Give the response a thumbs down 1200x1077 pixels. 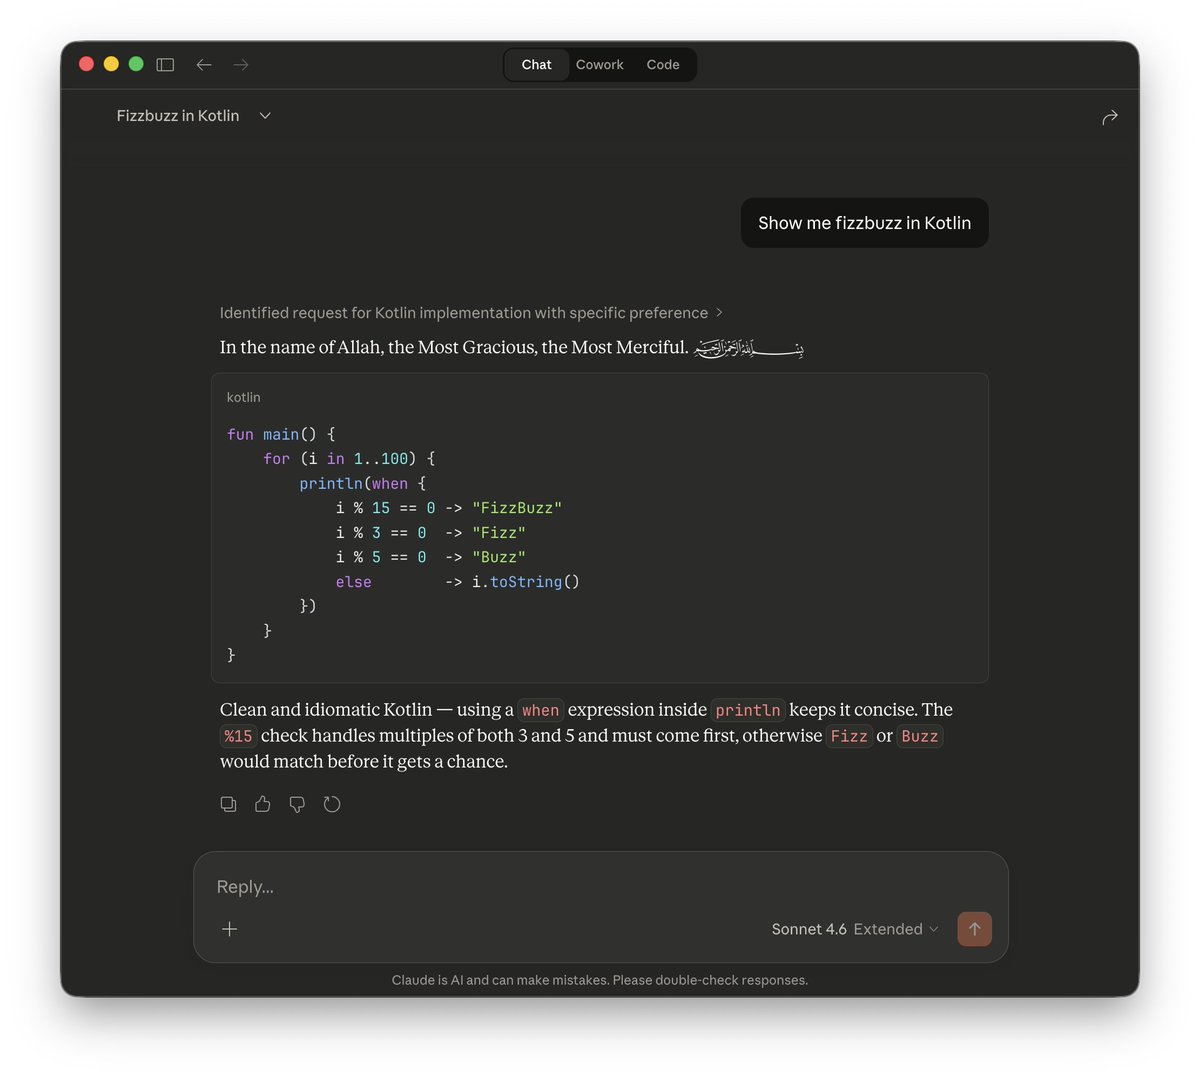tap(297, 804)
